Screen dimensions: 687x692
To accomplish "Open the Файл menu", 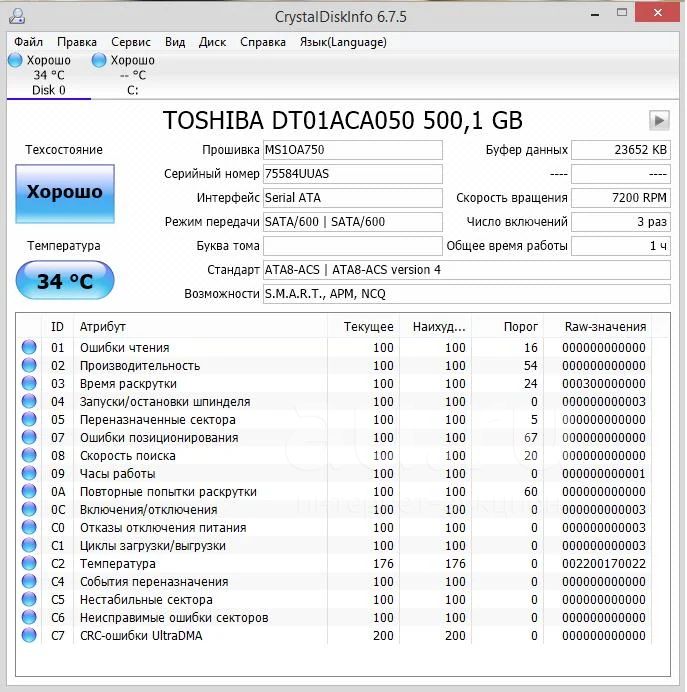I will 28,42.
